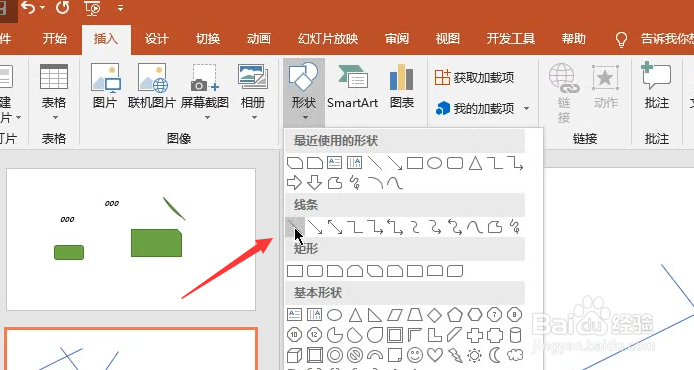Insert the Cylinder shape

[x=515, y=335]
